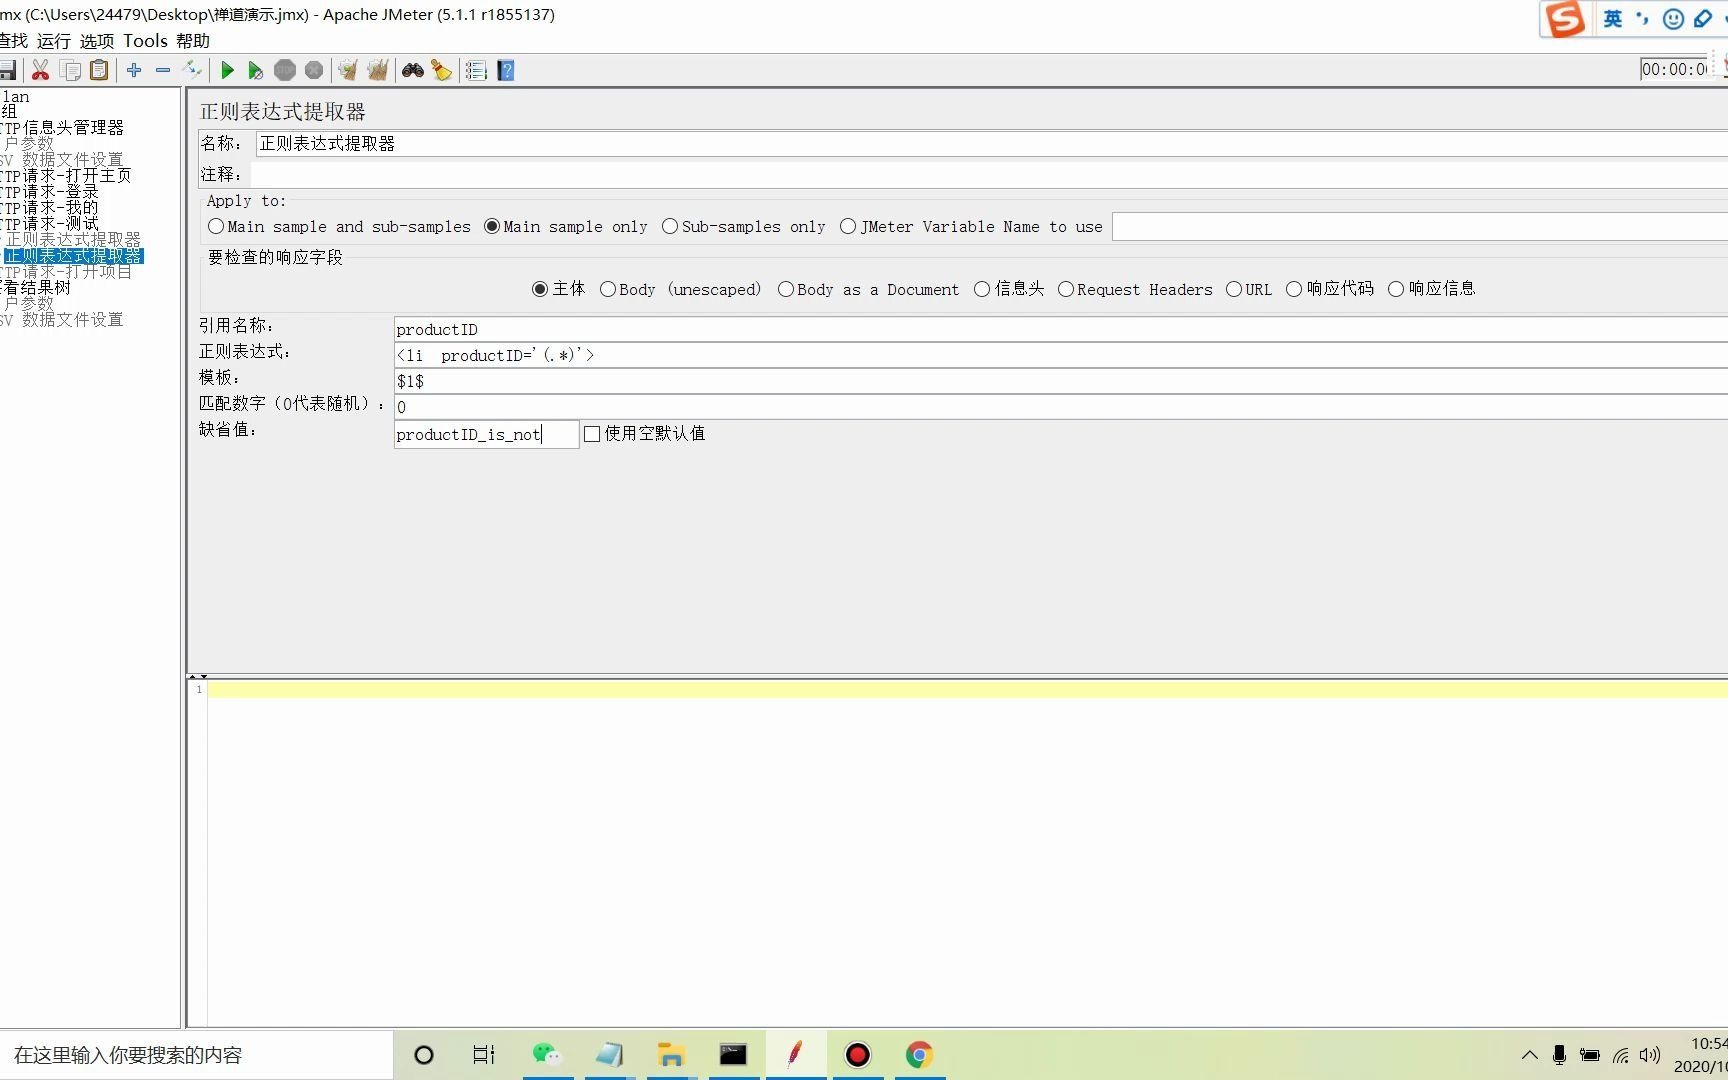Clear results with the single broom icon
Screen dimensions: 1728x1080
click(x=348, y=70)
